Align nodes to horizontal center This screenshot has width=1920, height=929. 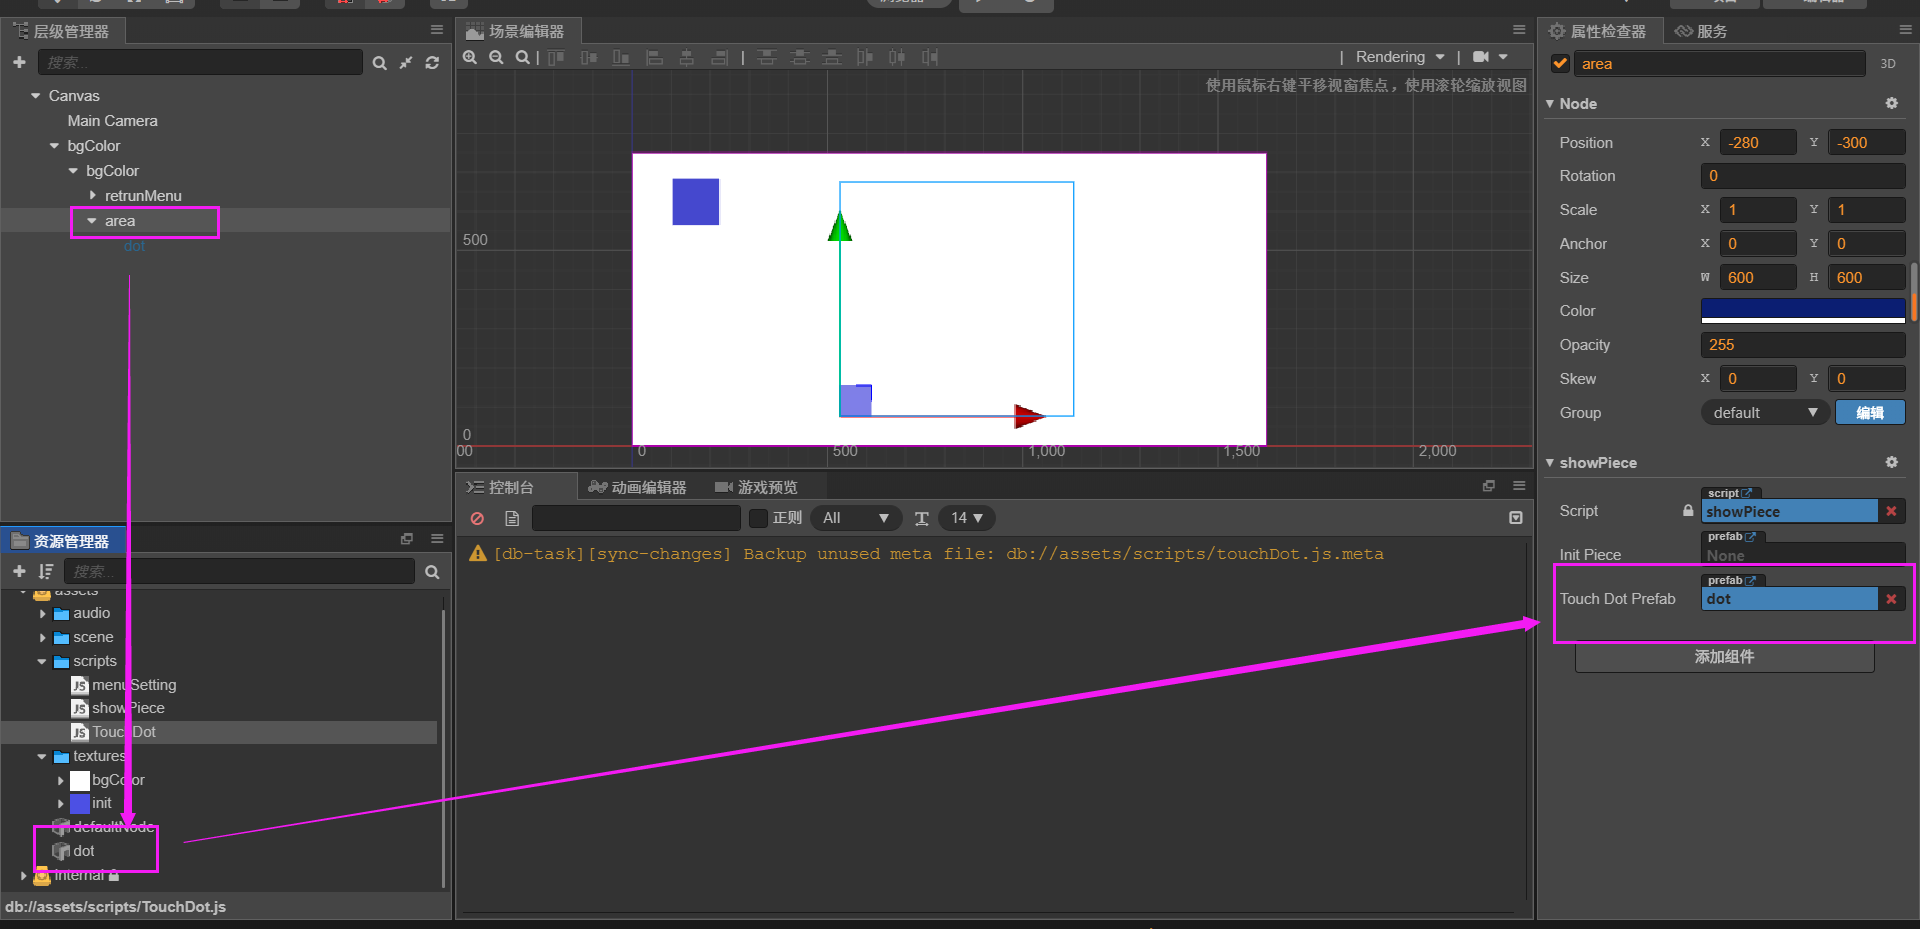687,57
